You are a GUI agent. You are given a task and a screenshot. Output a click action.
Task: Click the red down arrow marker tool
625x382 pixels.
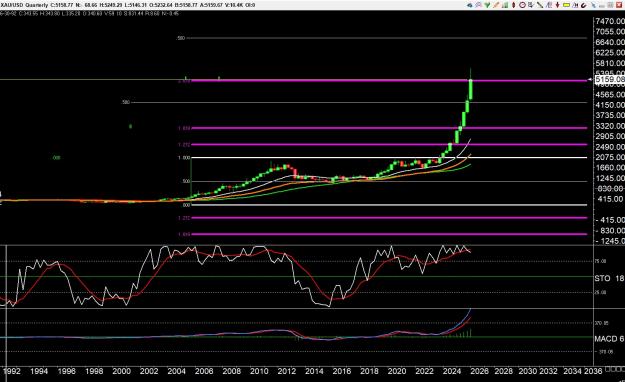(x=557, y=5)
